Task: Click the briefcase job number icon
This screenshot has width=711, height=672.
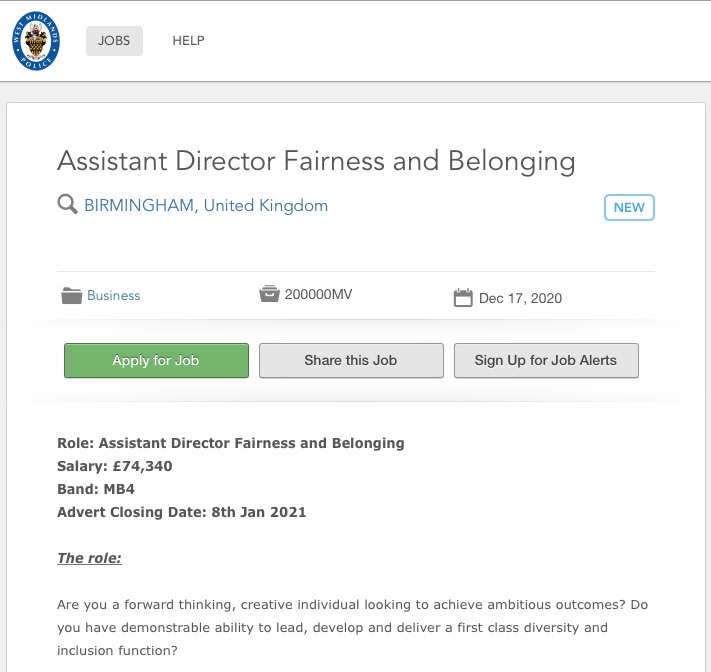Action: (x=269, y=294)
